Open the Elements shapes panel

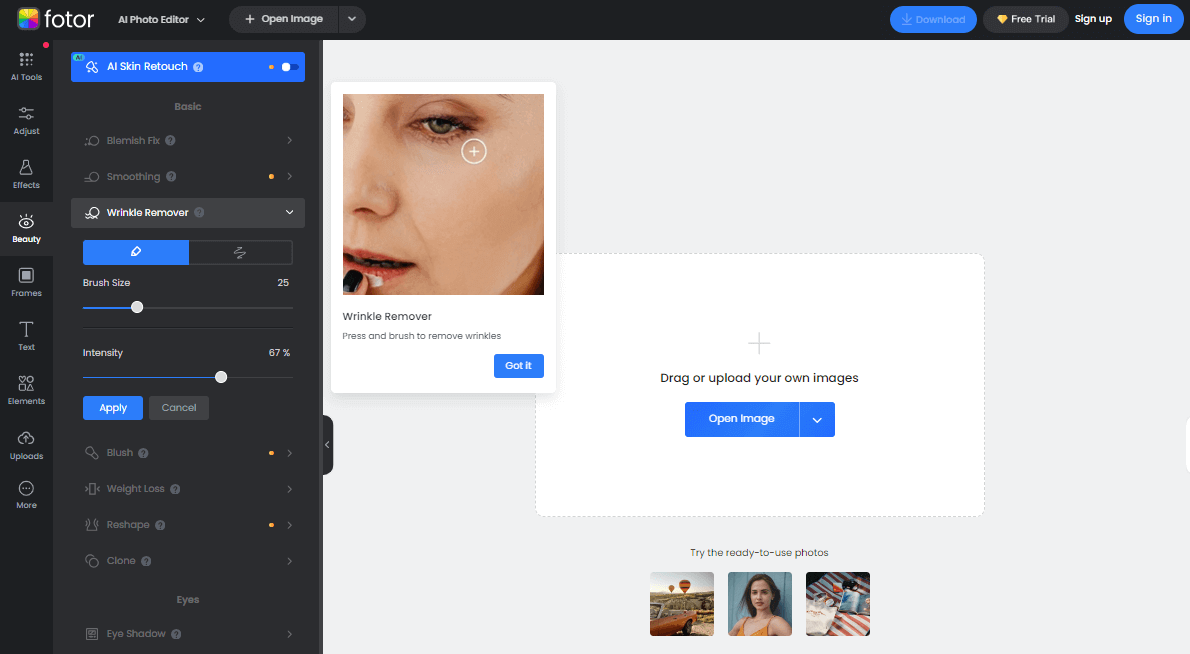click(26, 390)
